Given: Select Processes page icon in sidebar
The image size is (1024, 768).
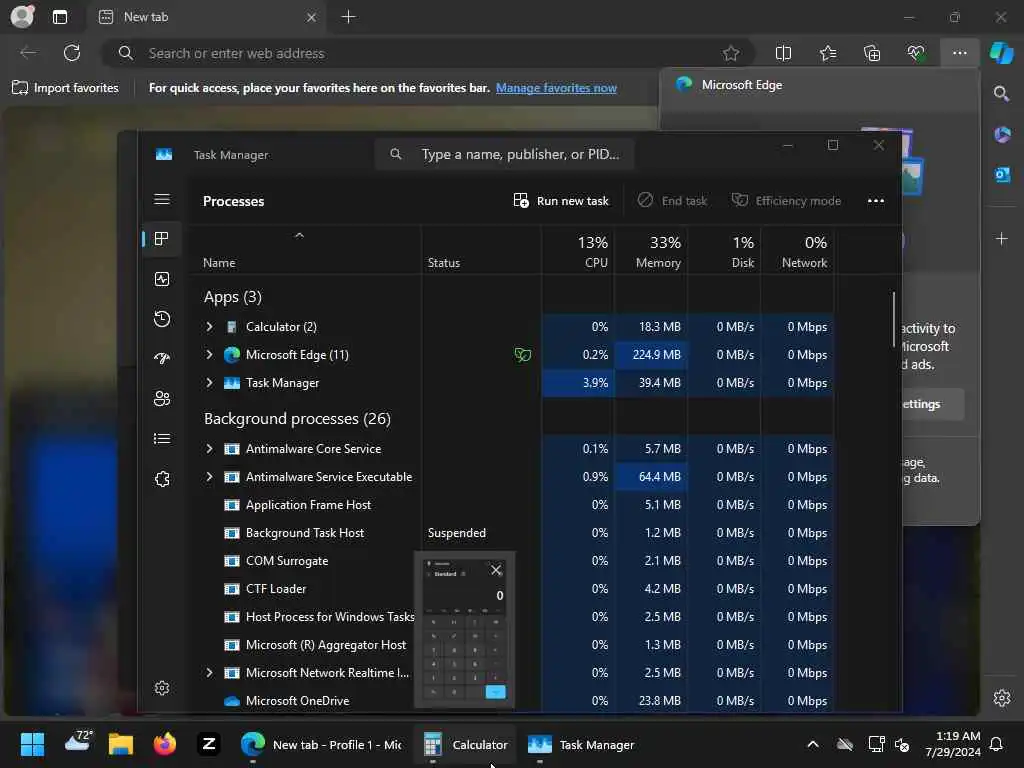Looking at the screenshot, I should 162,239.
